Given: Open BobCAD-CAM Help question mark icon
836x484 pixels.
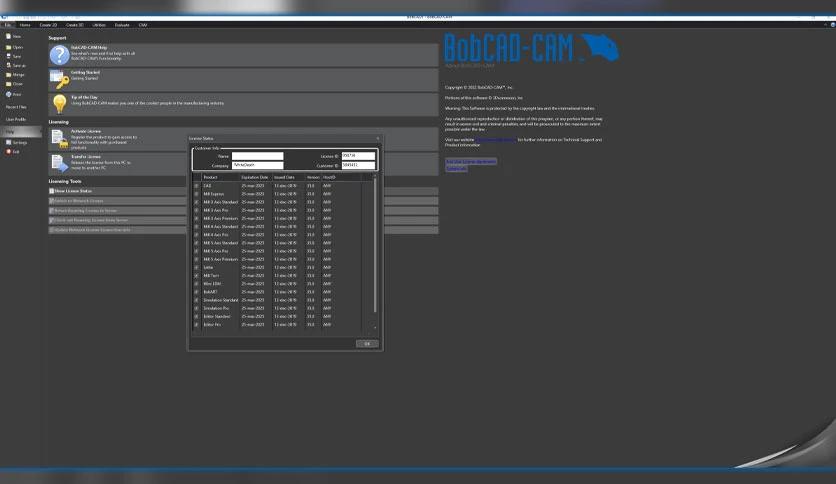Looking at the screenshot, I should click(x=59, y=55).
